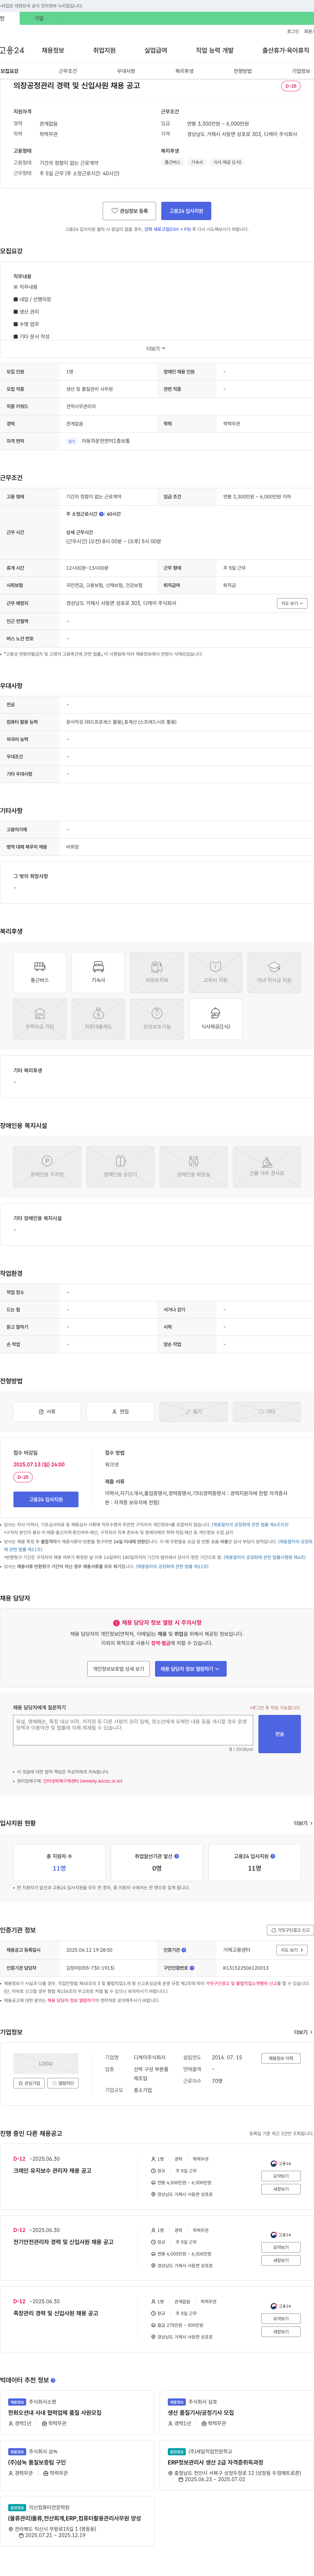Viewport: 314px width, 2576px height.
Task: Switch to the 복리후생 tab
Action: (184, 71)
